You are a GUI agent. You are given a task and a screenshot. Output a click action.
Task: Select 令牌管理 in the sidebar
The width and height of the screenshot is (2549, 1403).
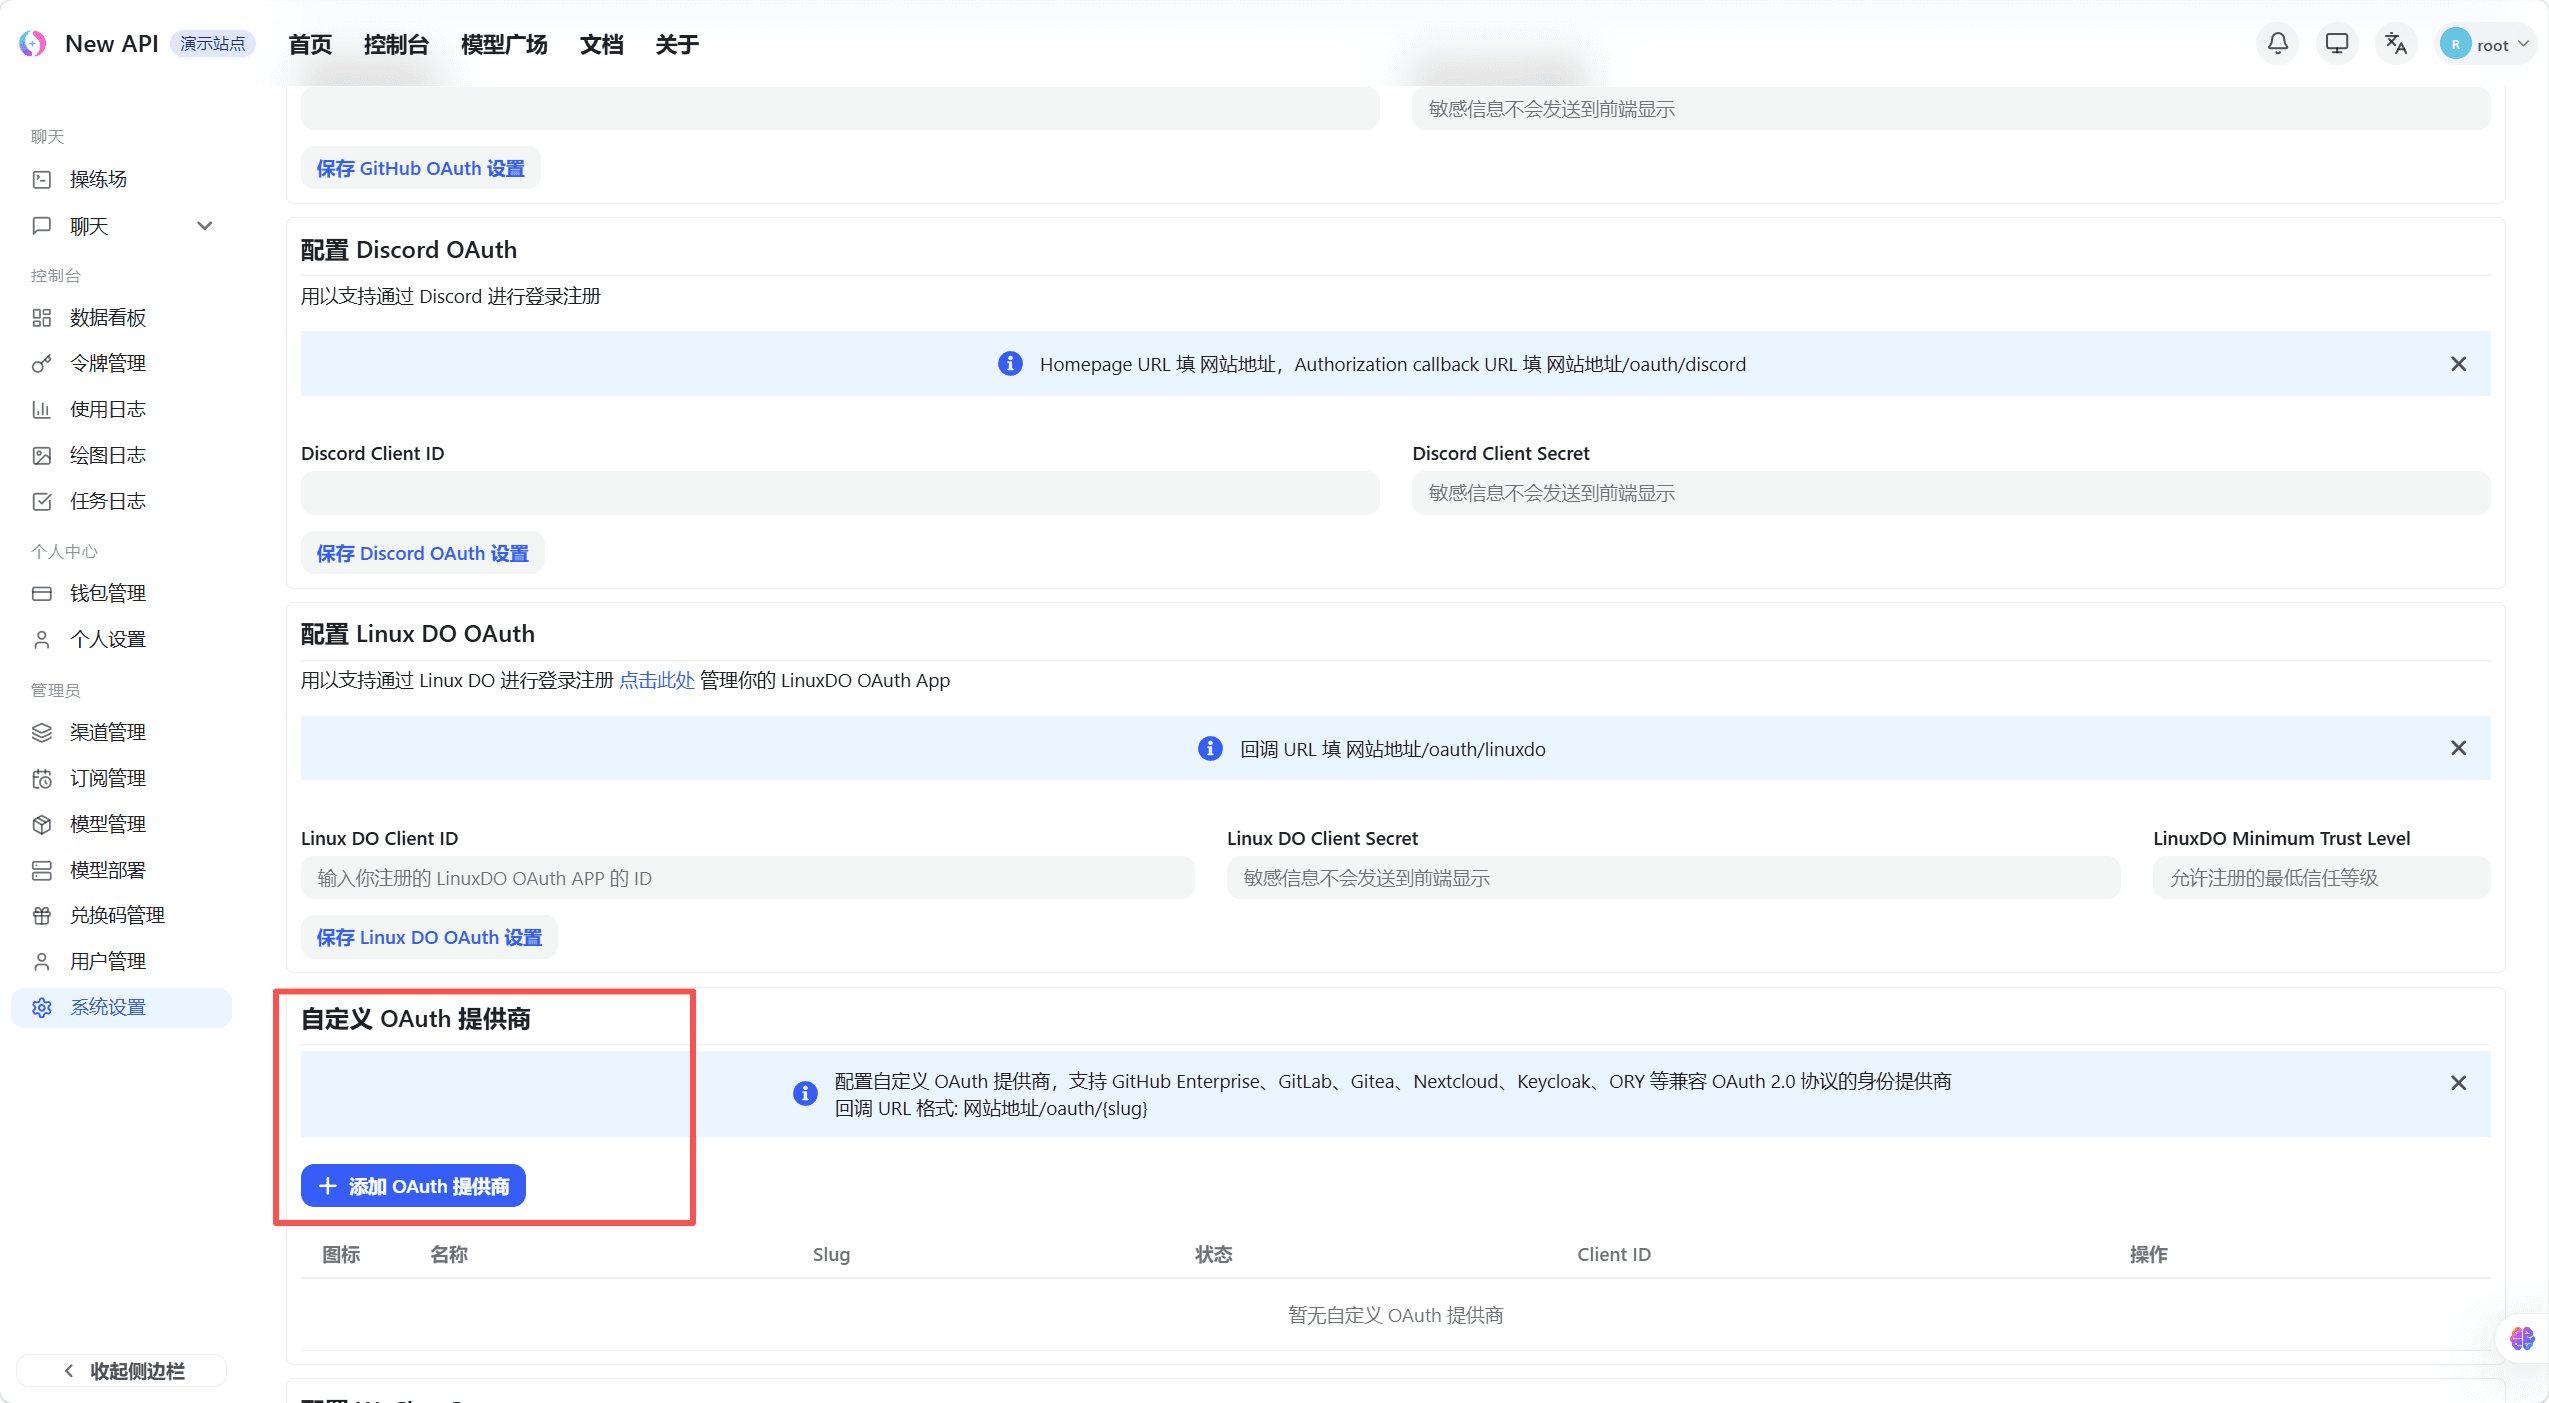point(106,363)
